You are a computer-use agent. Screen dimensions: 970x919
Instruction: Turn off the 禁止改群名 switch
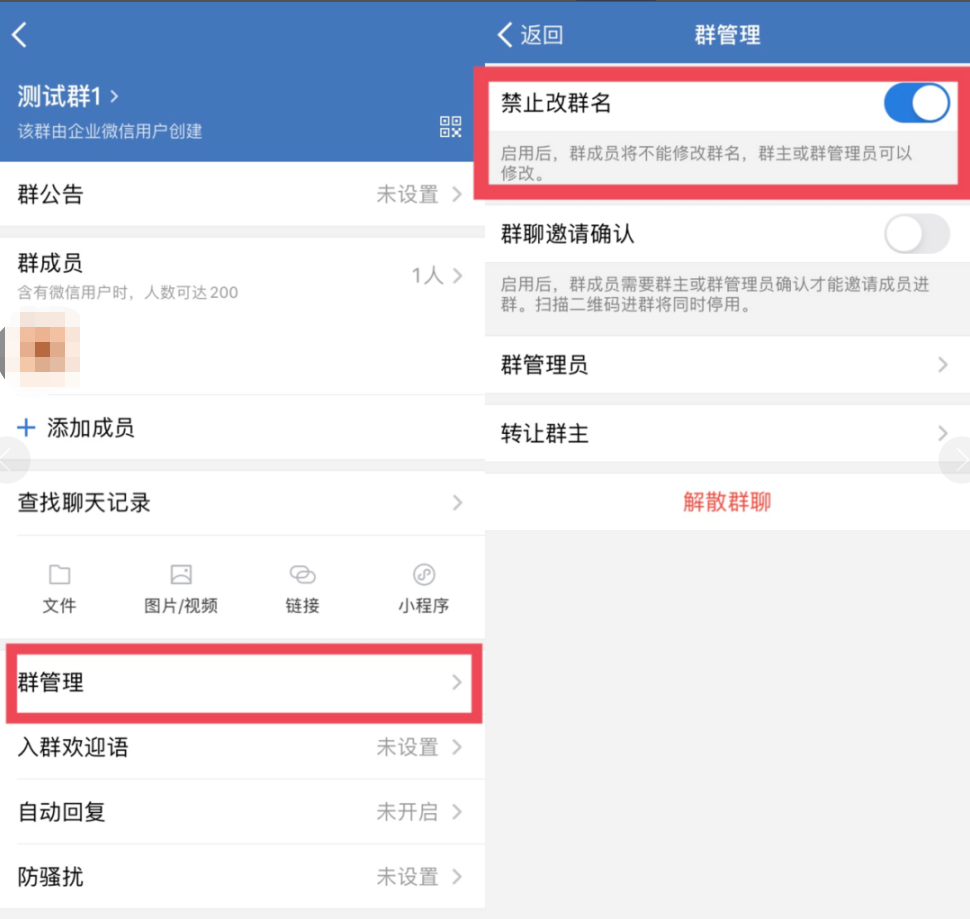coord(916,103)
